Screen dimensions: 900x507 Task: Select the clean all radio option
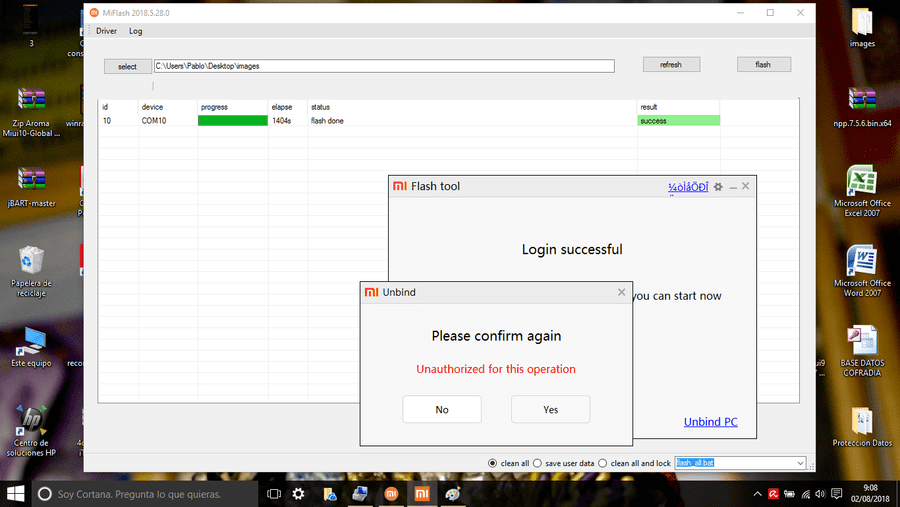(x=492, y=463)
